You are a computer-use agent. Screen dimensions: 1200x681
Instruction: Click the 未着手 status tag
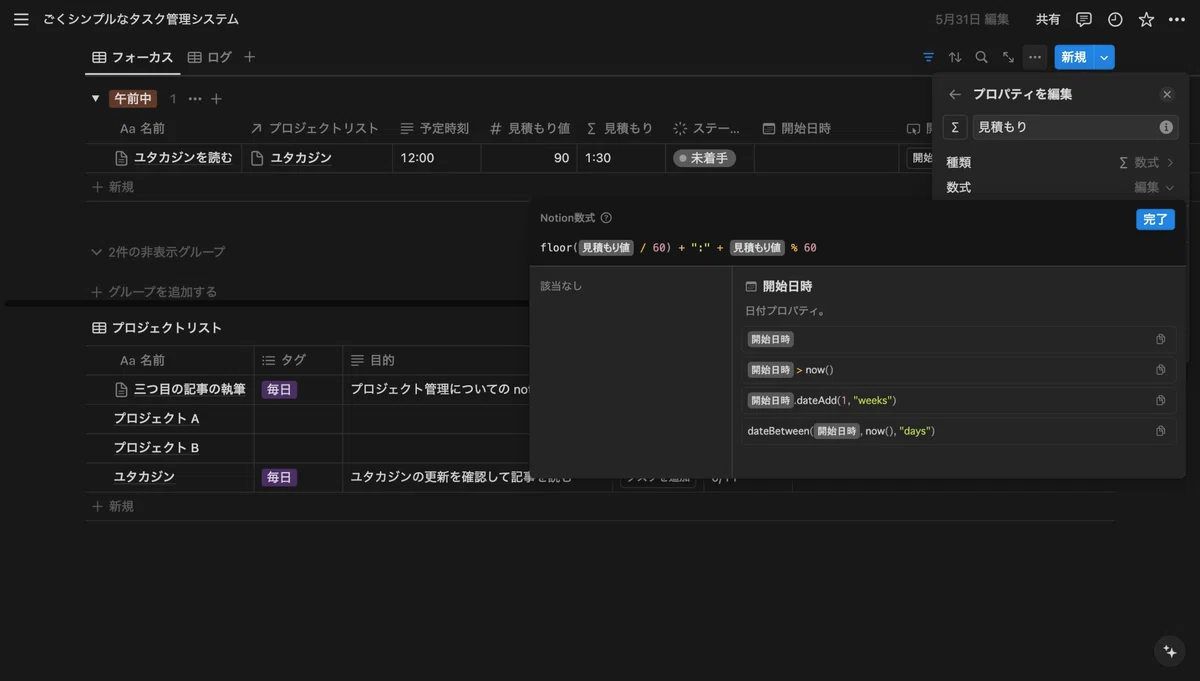(x=704, y=158)
